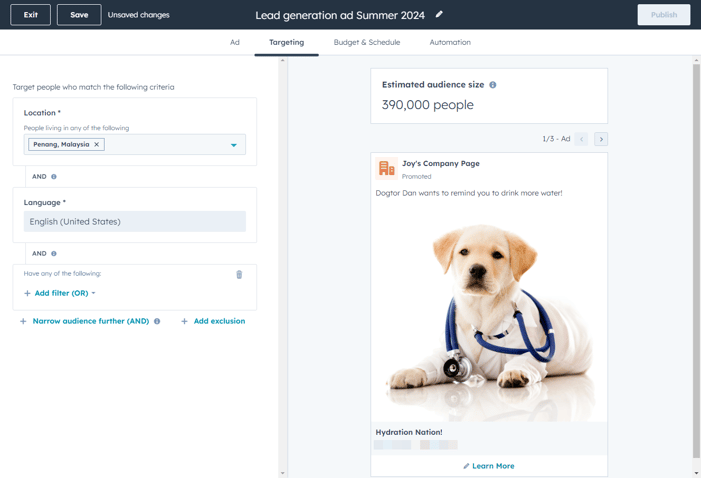The image size is (701, 478).
Task: Click info icon beside Narrow audience further
Action: pyautogui.click(x=157, y=322)
